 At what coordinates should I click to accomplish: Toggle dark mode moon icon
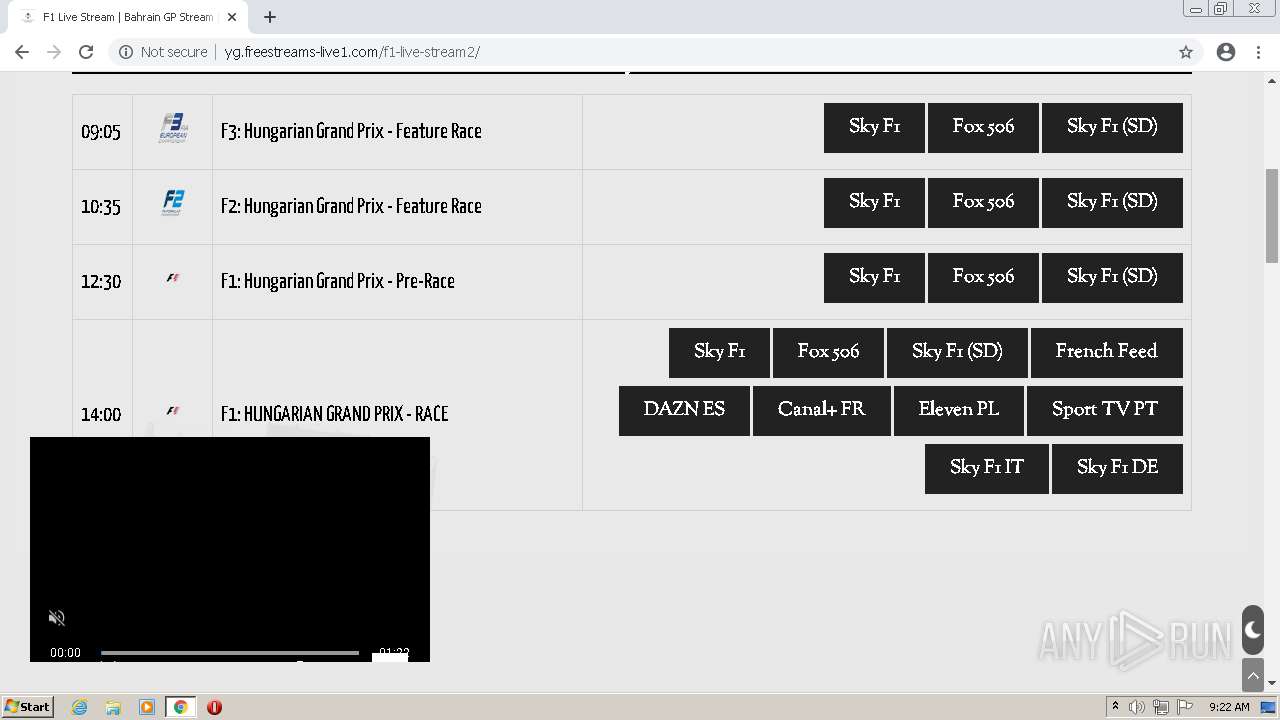(x=1253, y=630)
